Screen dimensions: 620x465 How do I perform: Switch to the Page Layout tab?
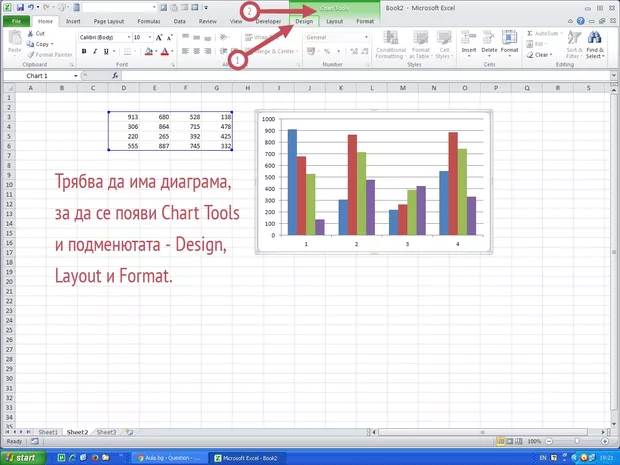pyautogui.click(x=109, y=21)
